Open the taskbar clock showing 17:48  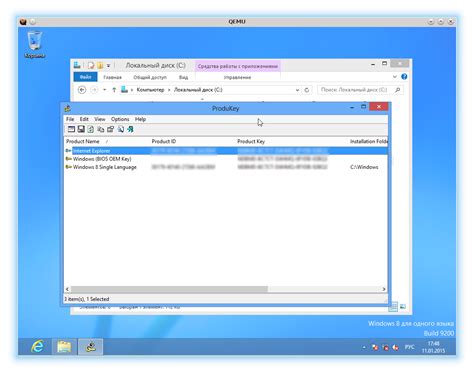pos(433,347)
